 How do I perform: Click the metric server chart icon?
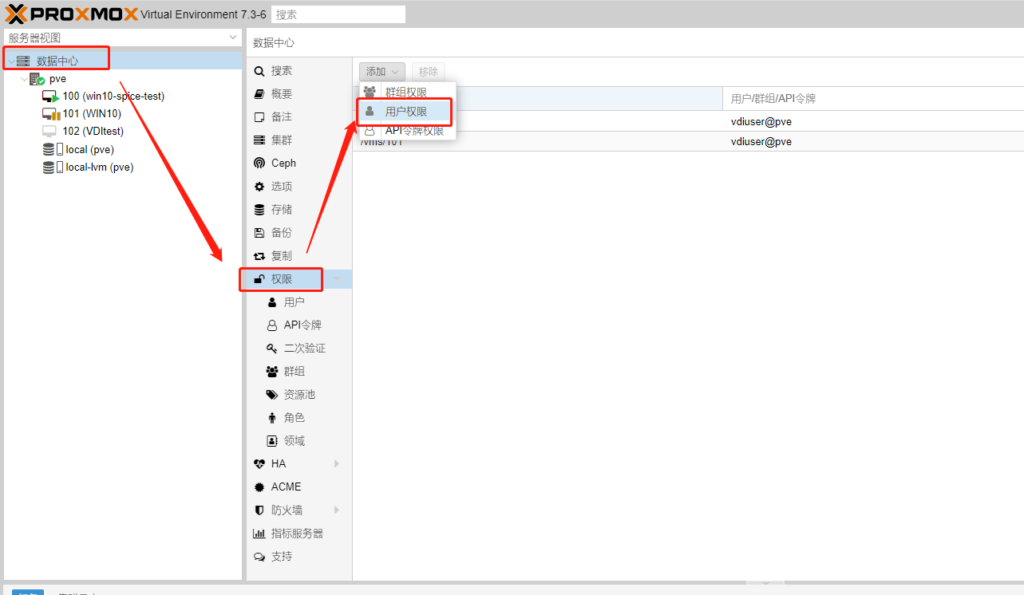coord(259,534)
